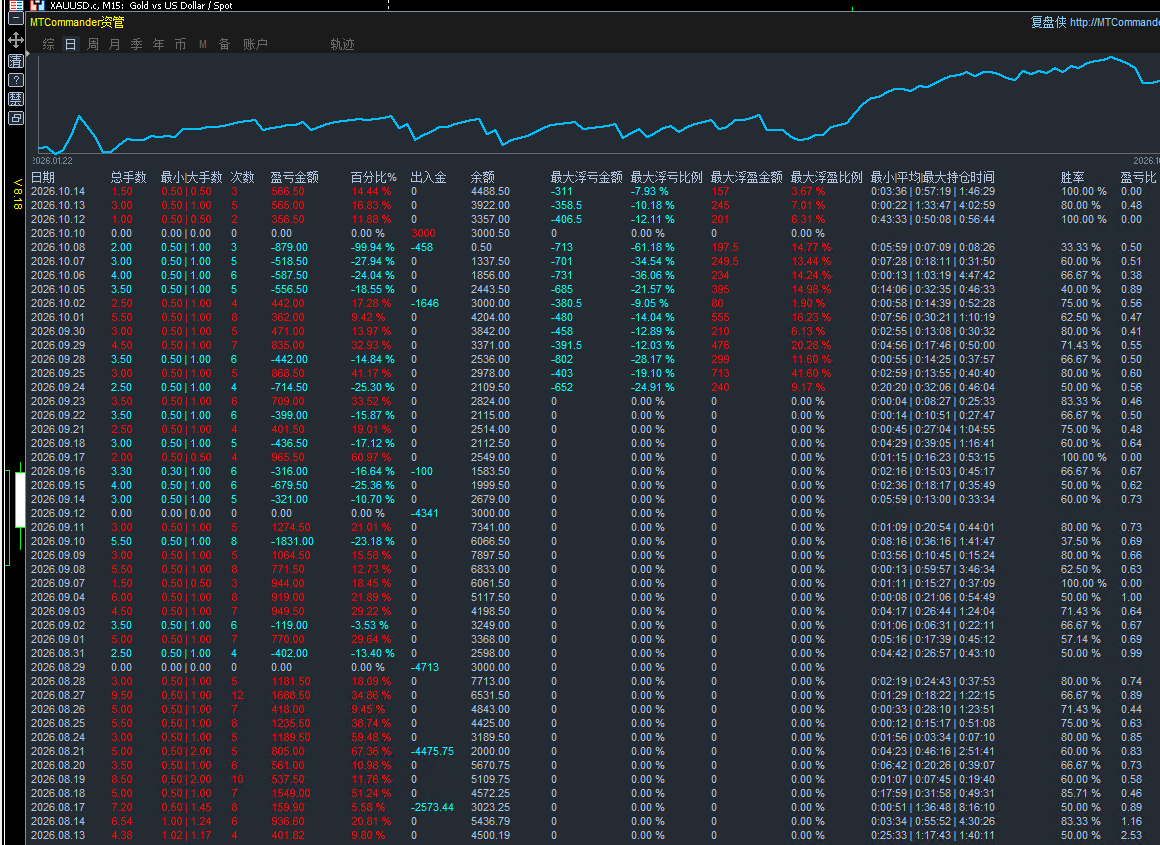
Task: Open the question mark help icon
Action: pos(16,80)
